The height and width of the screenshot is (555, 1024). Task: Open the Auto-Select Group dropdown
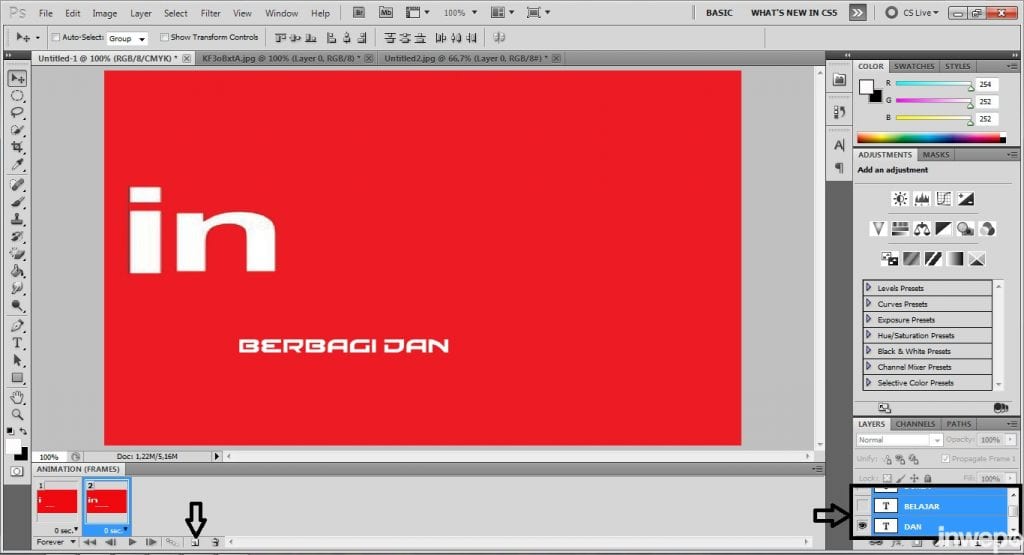click(x=127, y=38)
